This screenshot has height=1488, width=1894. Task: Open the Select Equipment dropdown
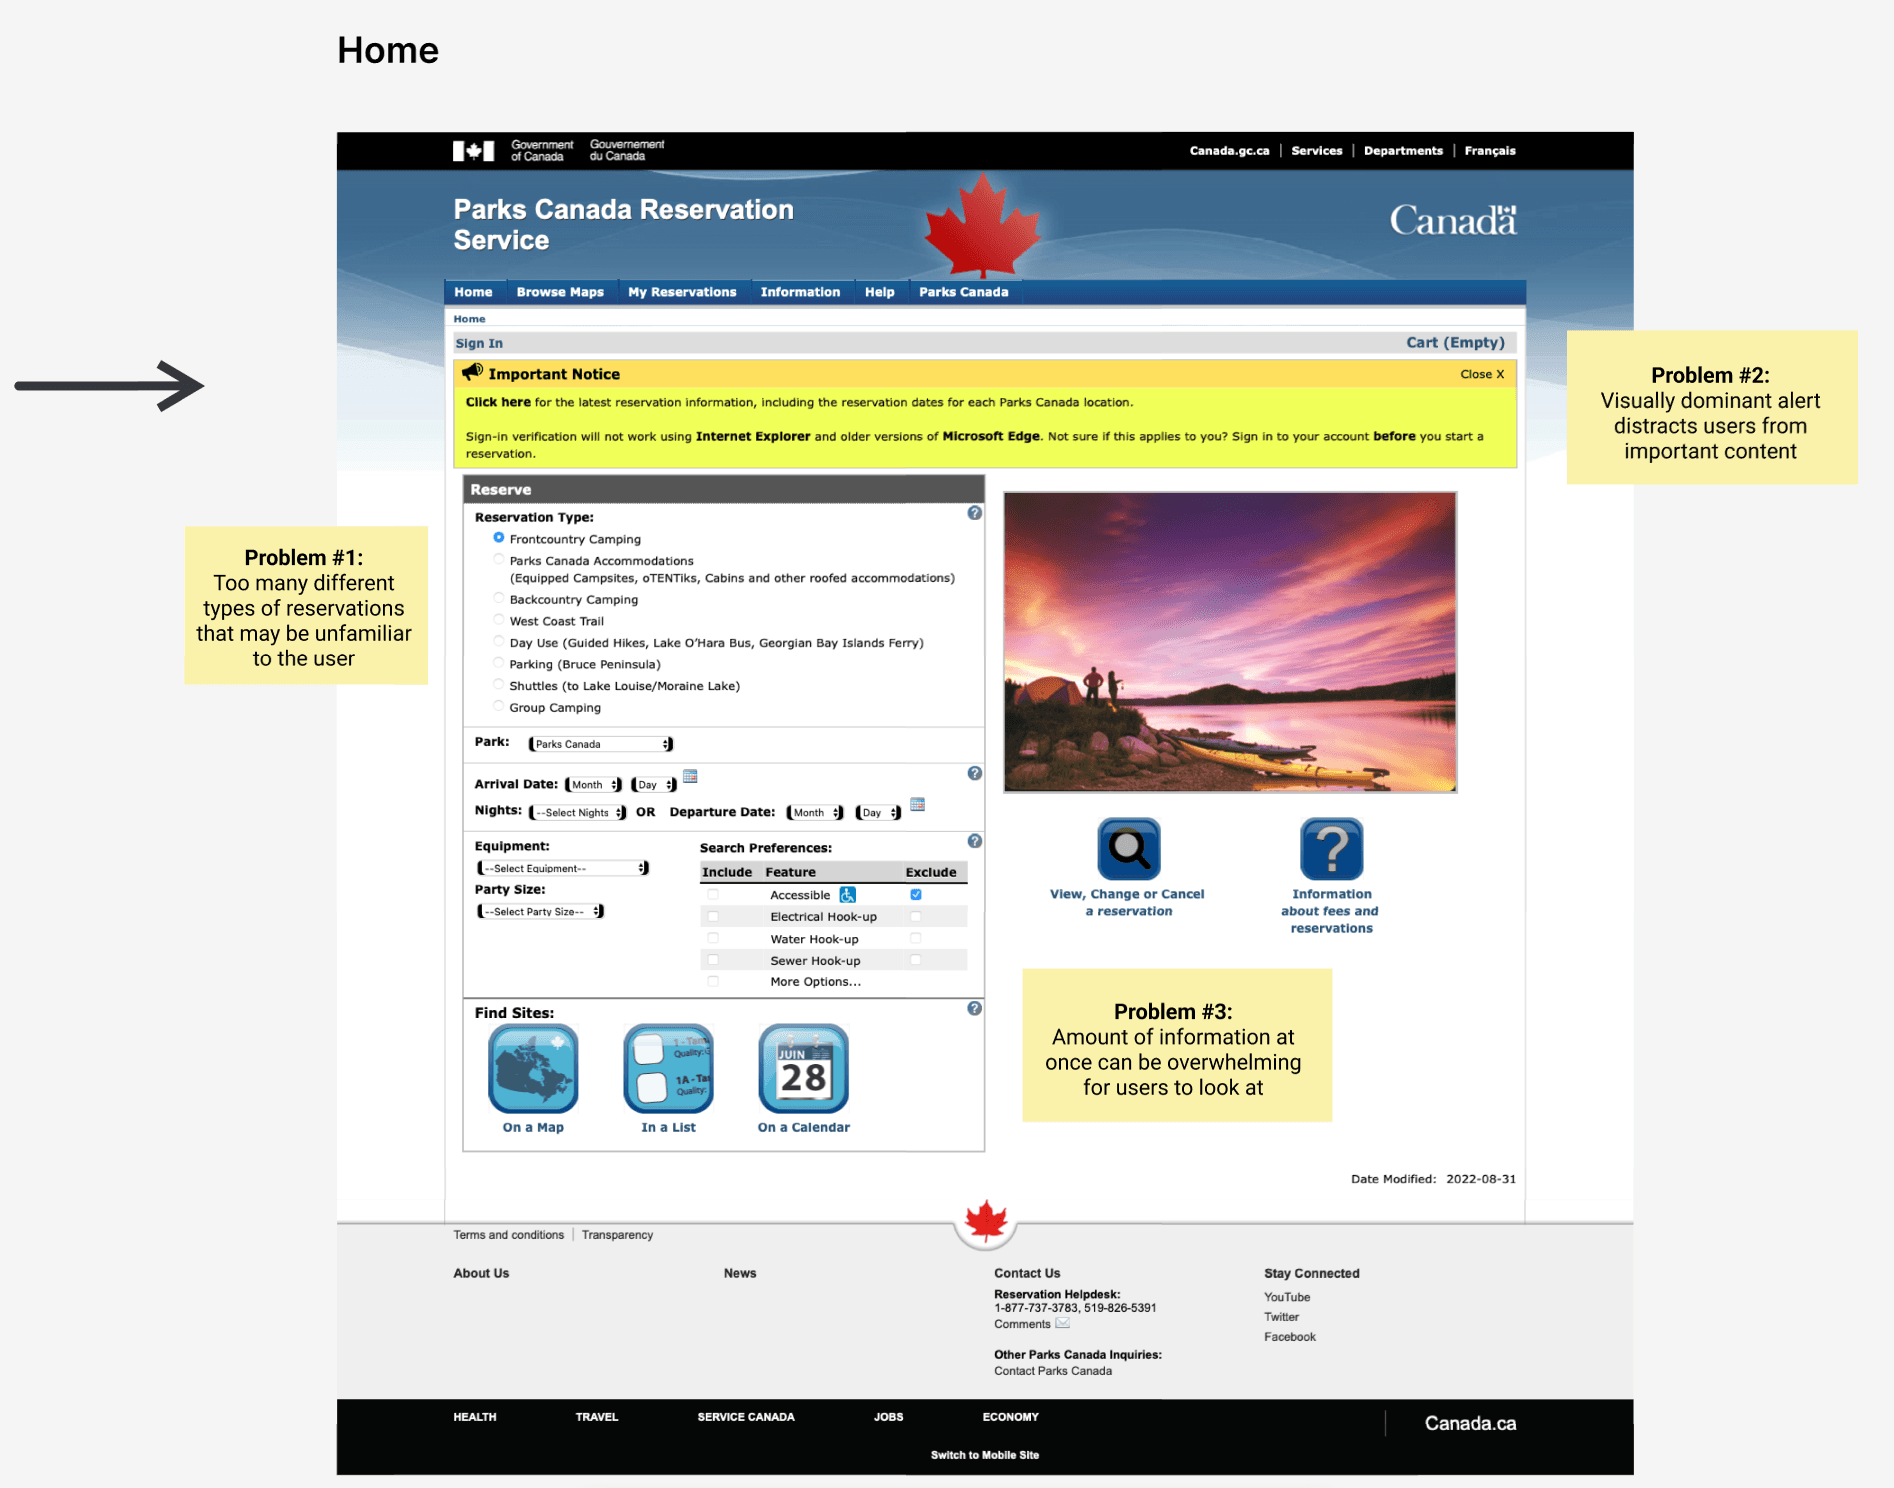coord(563,868)
